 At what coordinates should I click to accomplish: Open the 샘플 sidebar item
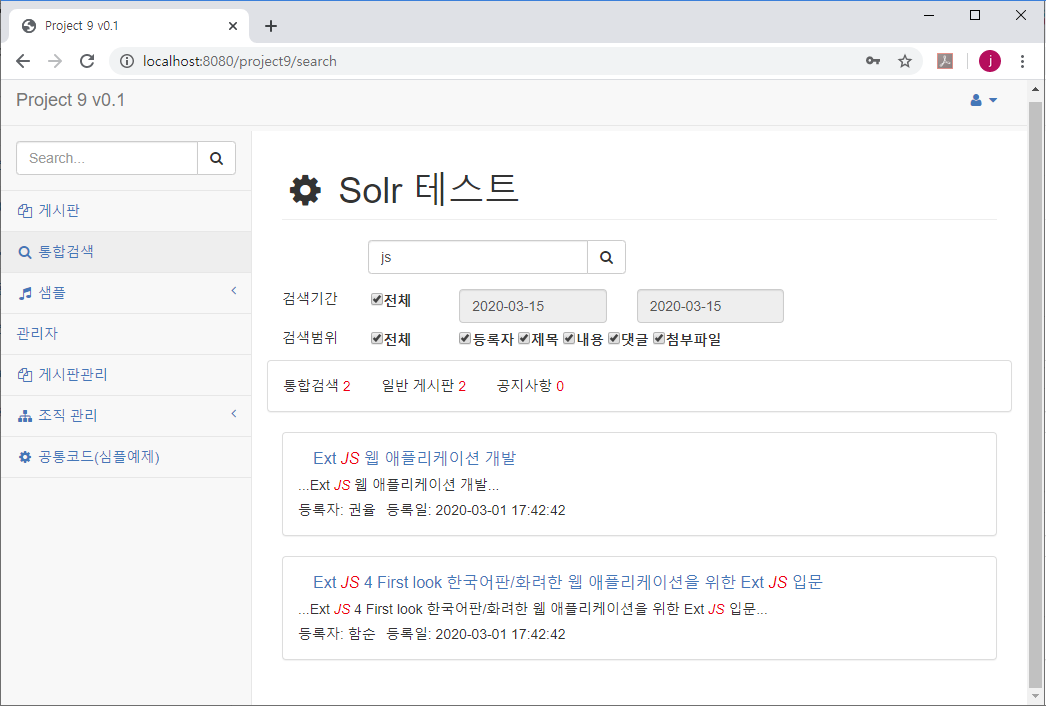126,293
